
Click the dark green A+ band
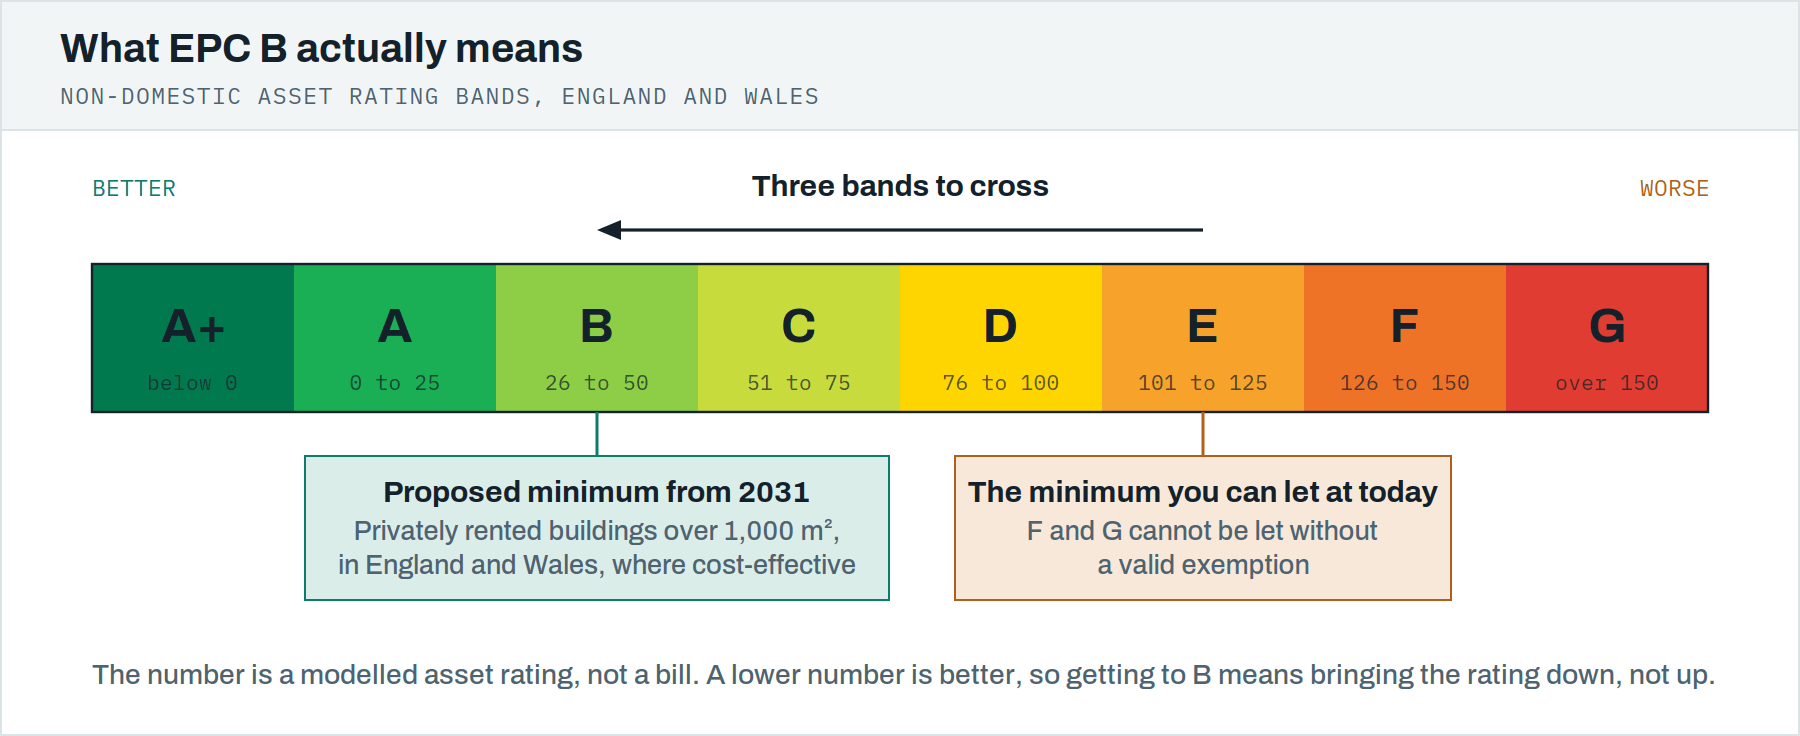click(193, 338)
